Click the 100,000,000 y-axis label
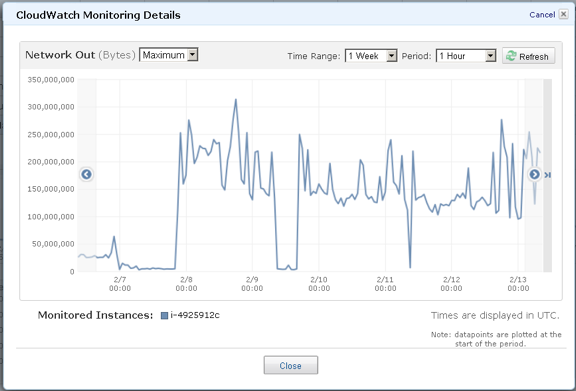Viewport: 576px width, 391px height. click(x=51, y=217)
